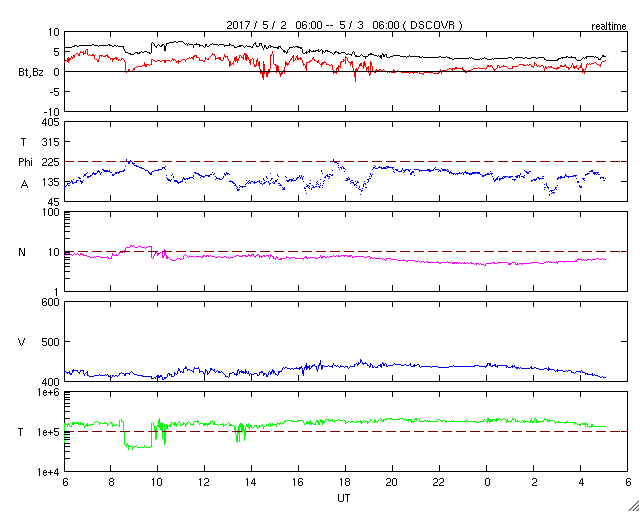
Task: Click the '100' tick on N panel
Action: click(x=51, y=212)
